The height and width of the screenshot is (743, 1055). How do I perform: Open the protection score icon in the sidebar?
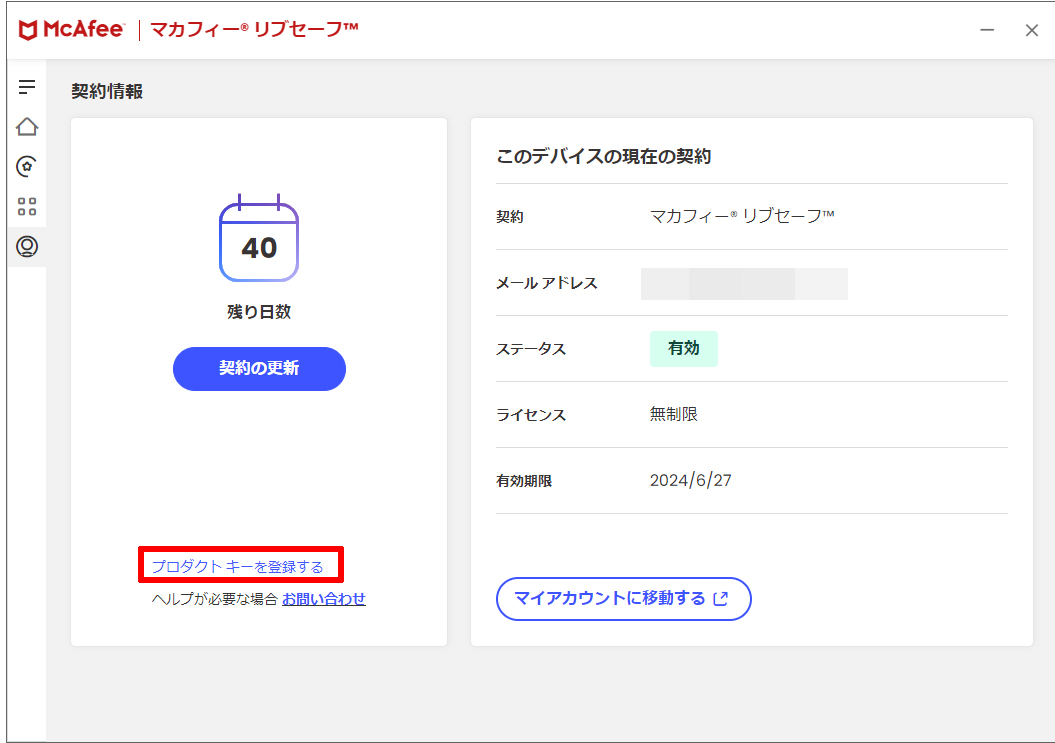pos(27,166)
